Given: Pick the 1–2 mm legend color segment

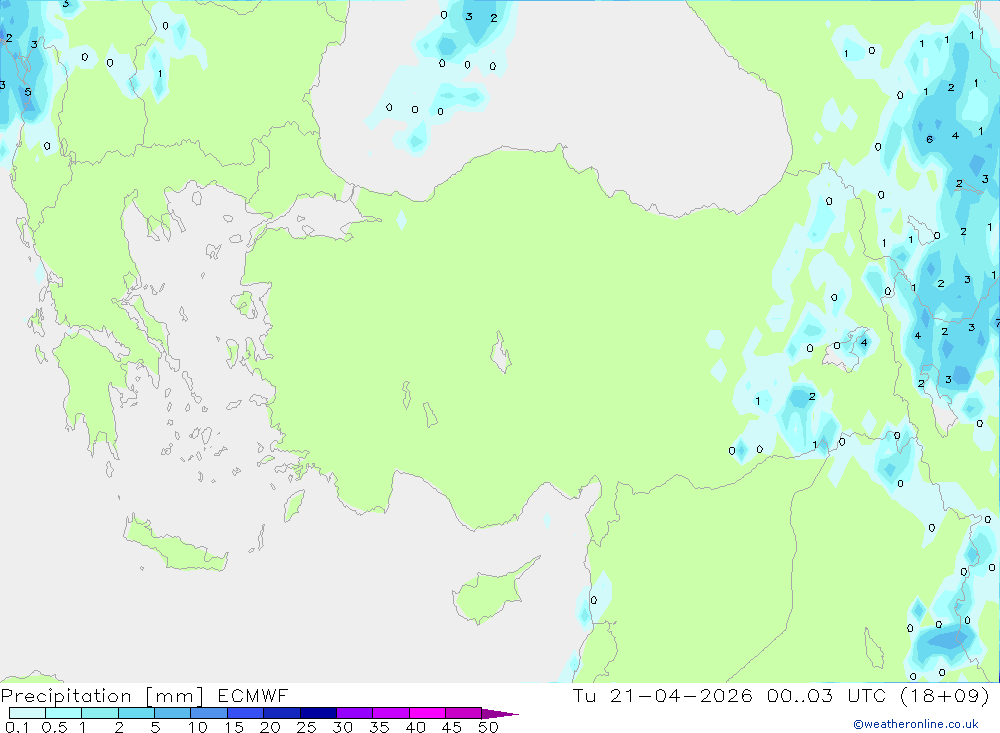Looking at the screenshot, I should pos(99,713).
